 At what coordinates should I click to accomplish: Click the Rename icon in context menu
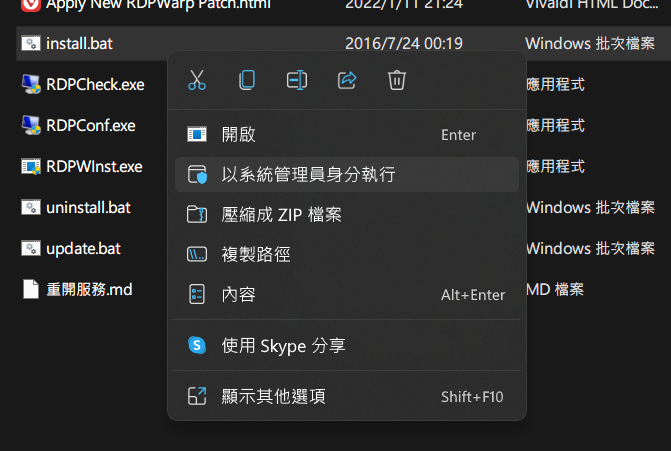coord(297,80)
